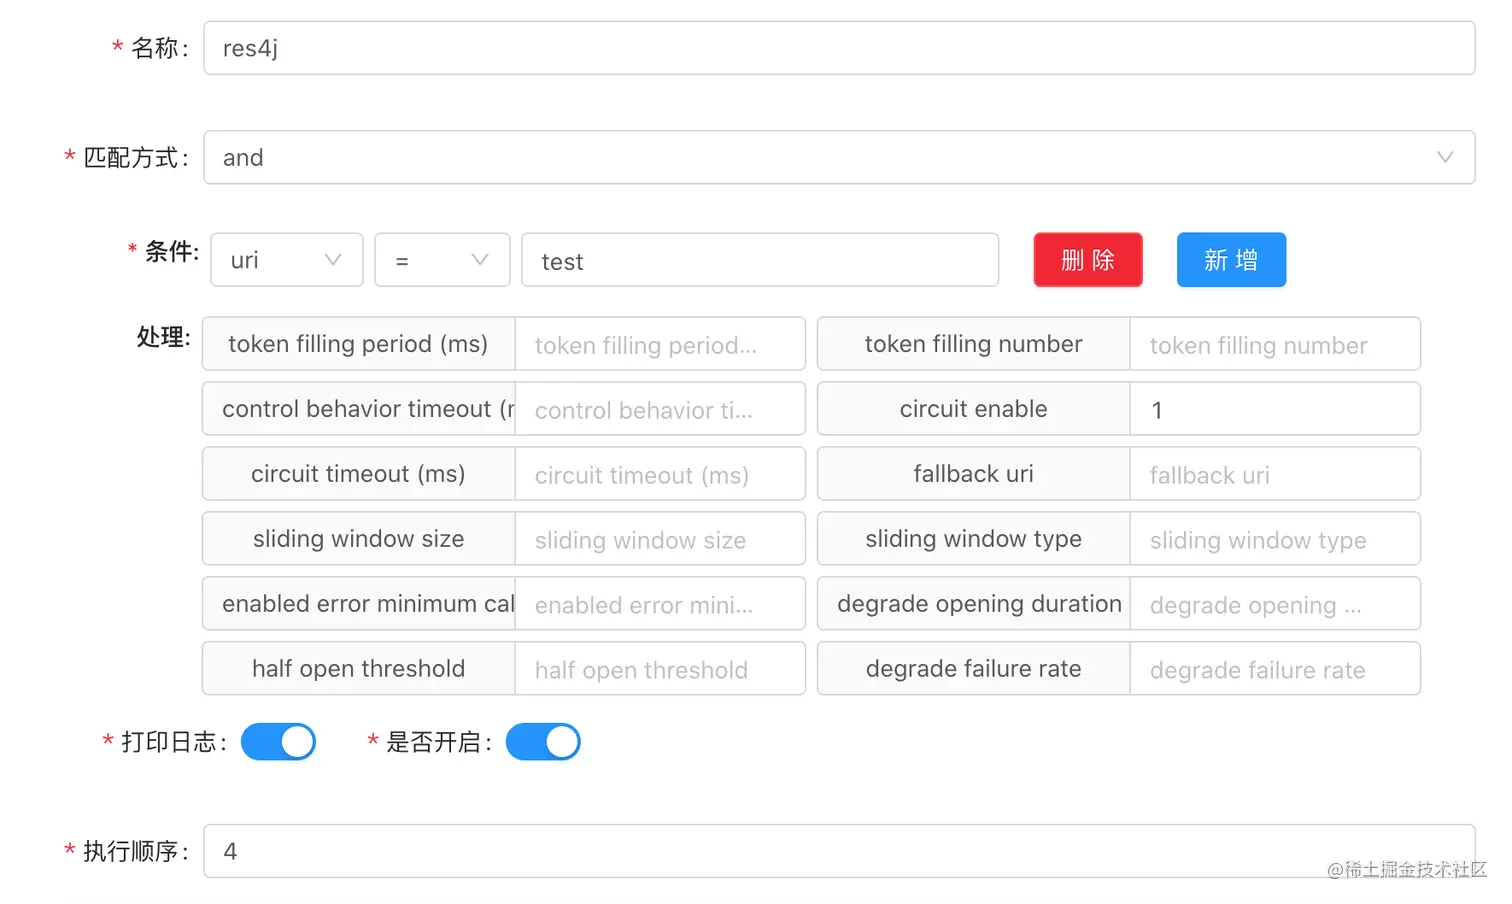Click the 名称 input containing res4j
The image size is (1512, 904).
click(x=839, y=48)
